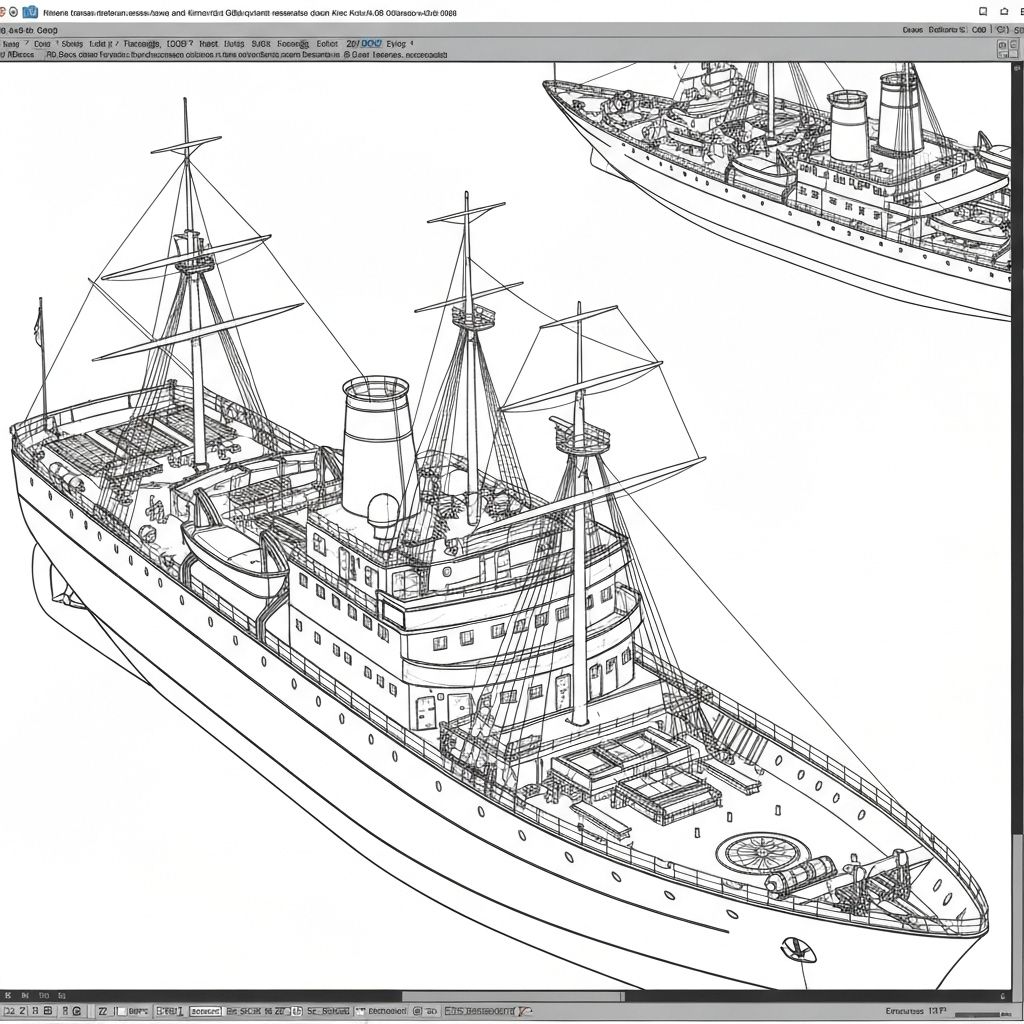This screenshot has height=1024, width=1024.
Task: Open the 'Eoftot' menu item
Action: 327,44
